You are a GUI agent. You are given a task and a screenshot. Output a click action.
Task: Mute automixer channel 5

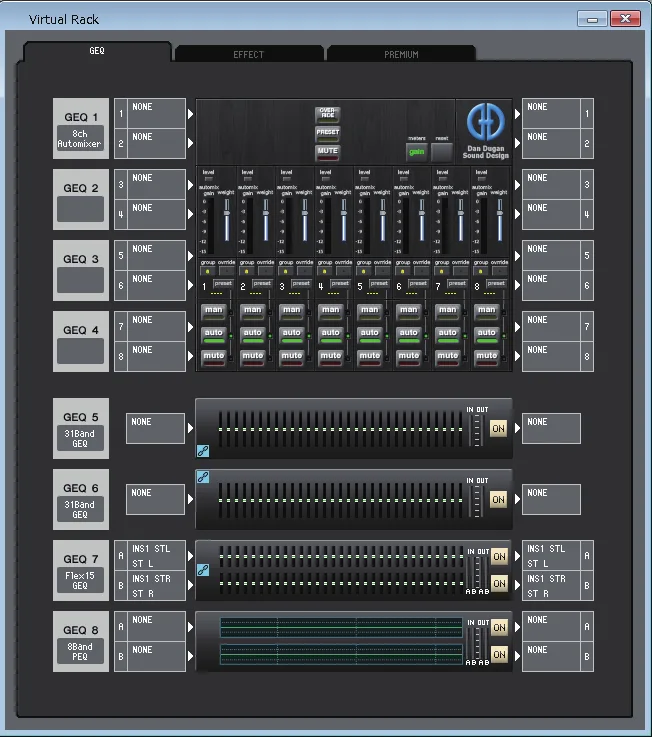[x=369, y=357]
